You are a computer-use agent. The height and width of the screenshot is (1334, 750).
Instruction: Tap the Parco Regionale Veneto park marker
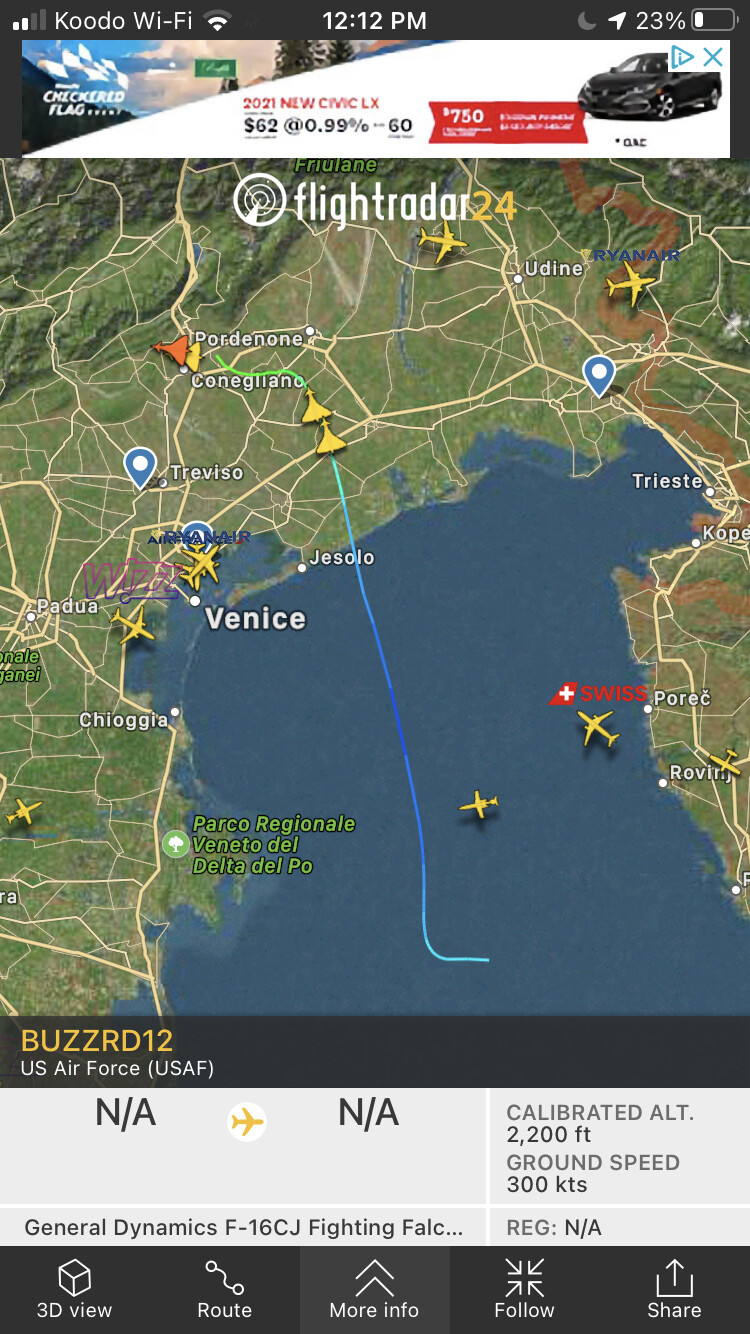(x=175, y=845)
